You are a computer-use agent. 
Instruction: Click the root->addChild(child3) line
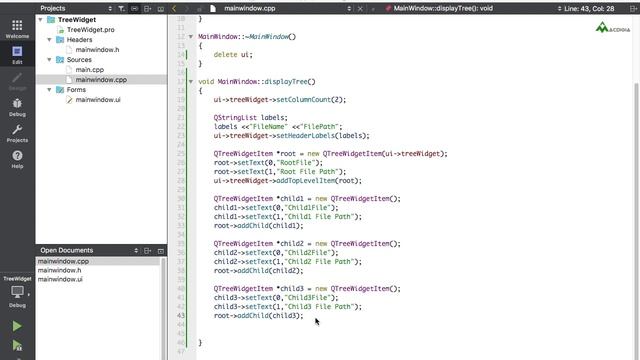pyautogui.click(x=259, y=316)
